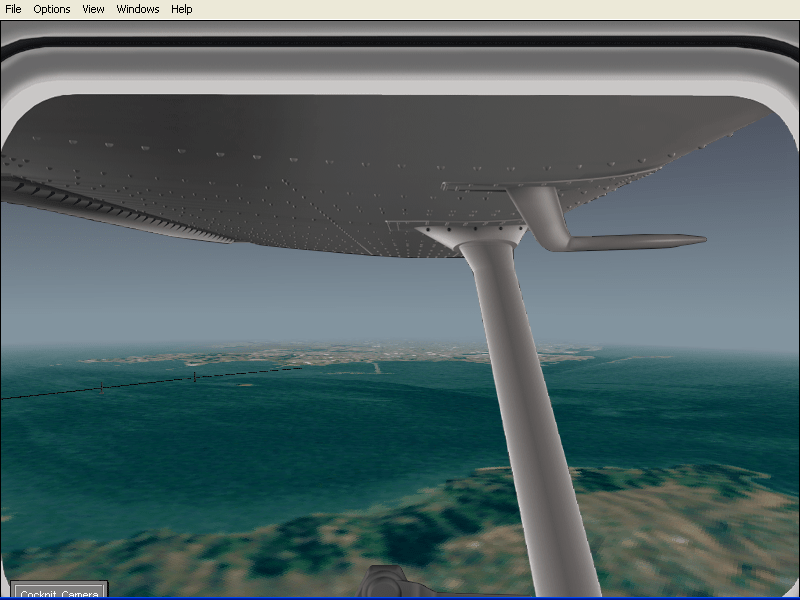This screenshot has height=600, width=800.
Task: Click the Cockpit Camera button
Action: click(58, 592)
